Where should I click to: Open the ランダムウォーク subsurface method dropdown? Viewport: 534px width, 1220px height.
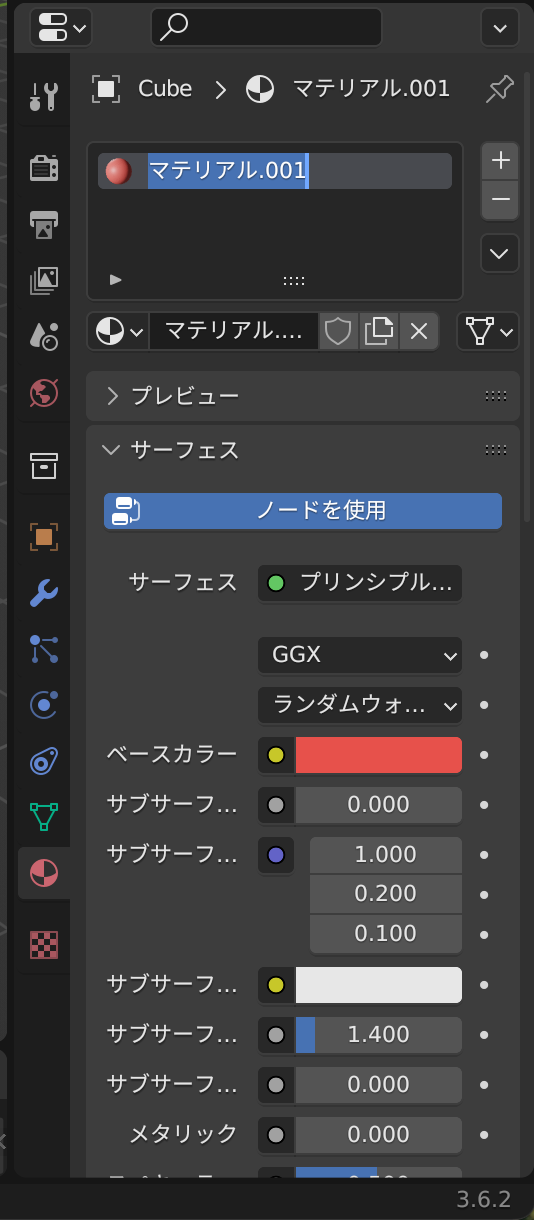pyautogui.click(x=360, y=705)
